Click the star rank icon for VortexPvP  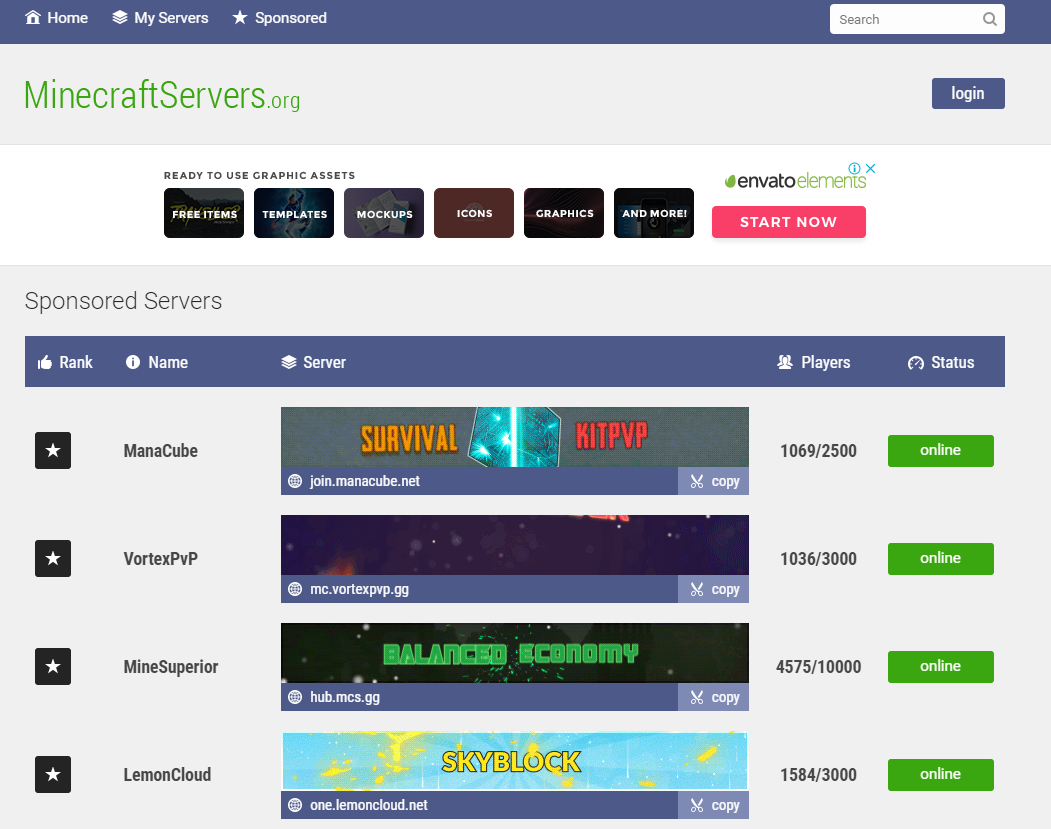(53, 558)
